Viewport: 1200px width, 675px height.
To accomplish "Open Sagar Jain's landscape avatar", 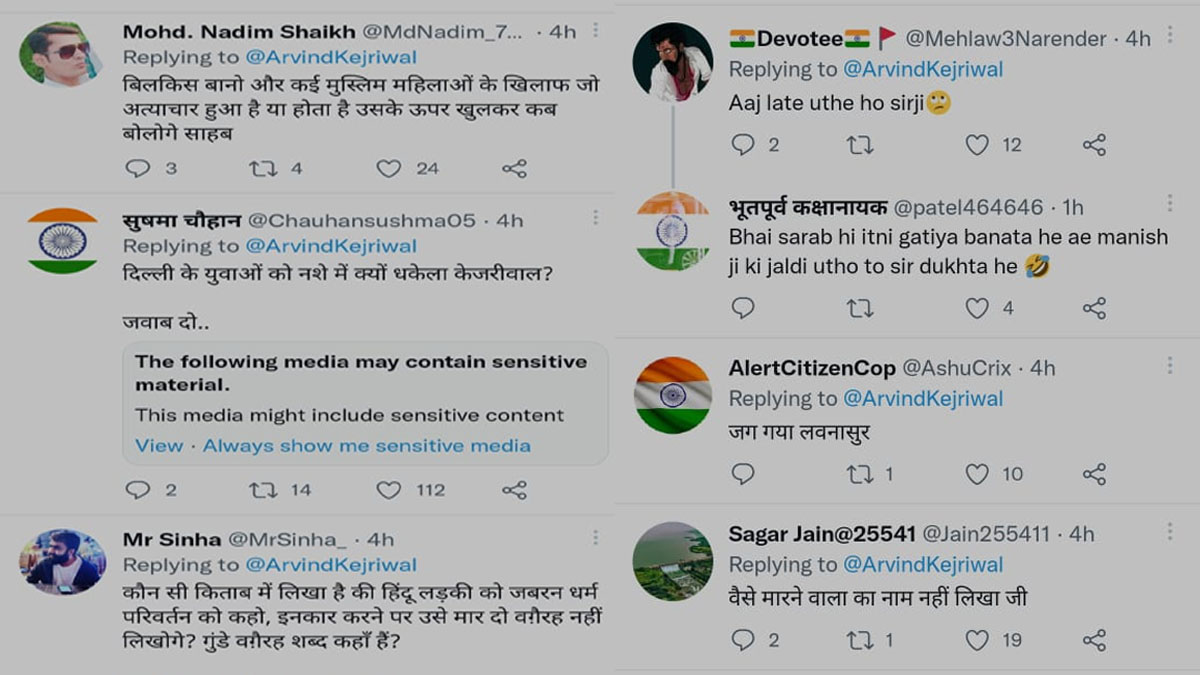I will [x=672, y=561].
